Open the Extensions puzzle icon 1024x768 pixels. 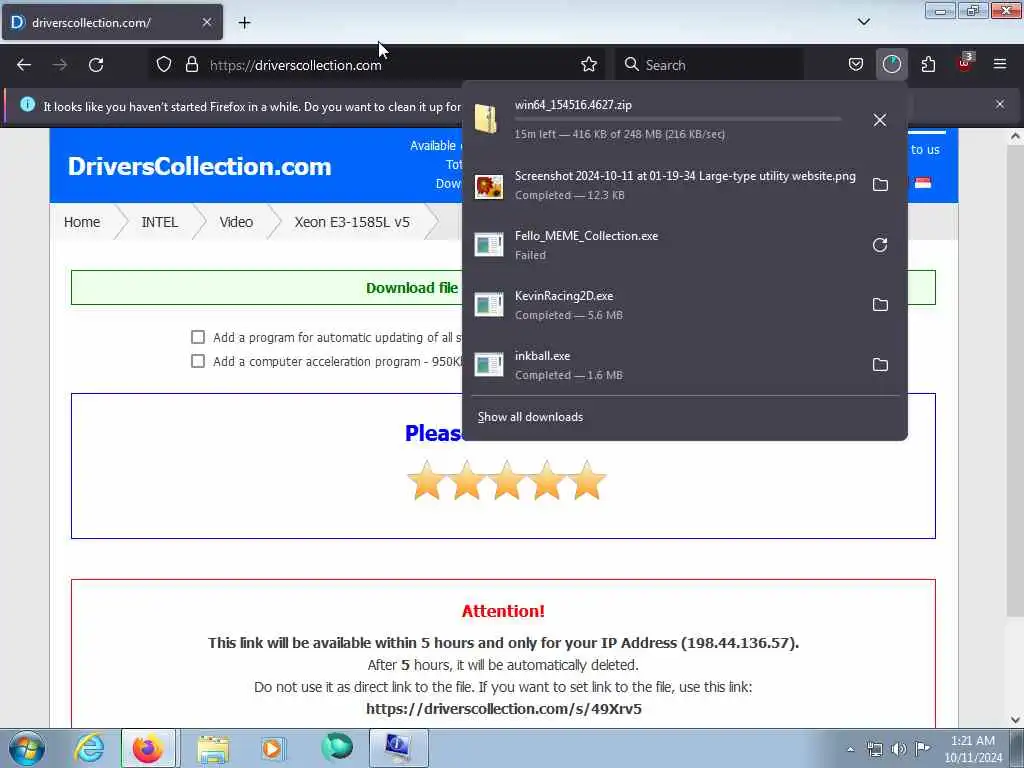[x=928, y=65]
